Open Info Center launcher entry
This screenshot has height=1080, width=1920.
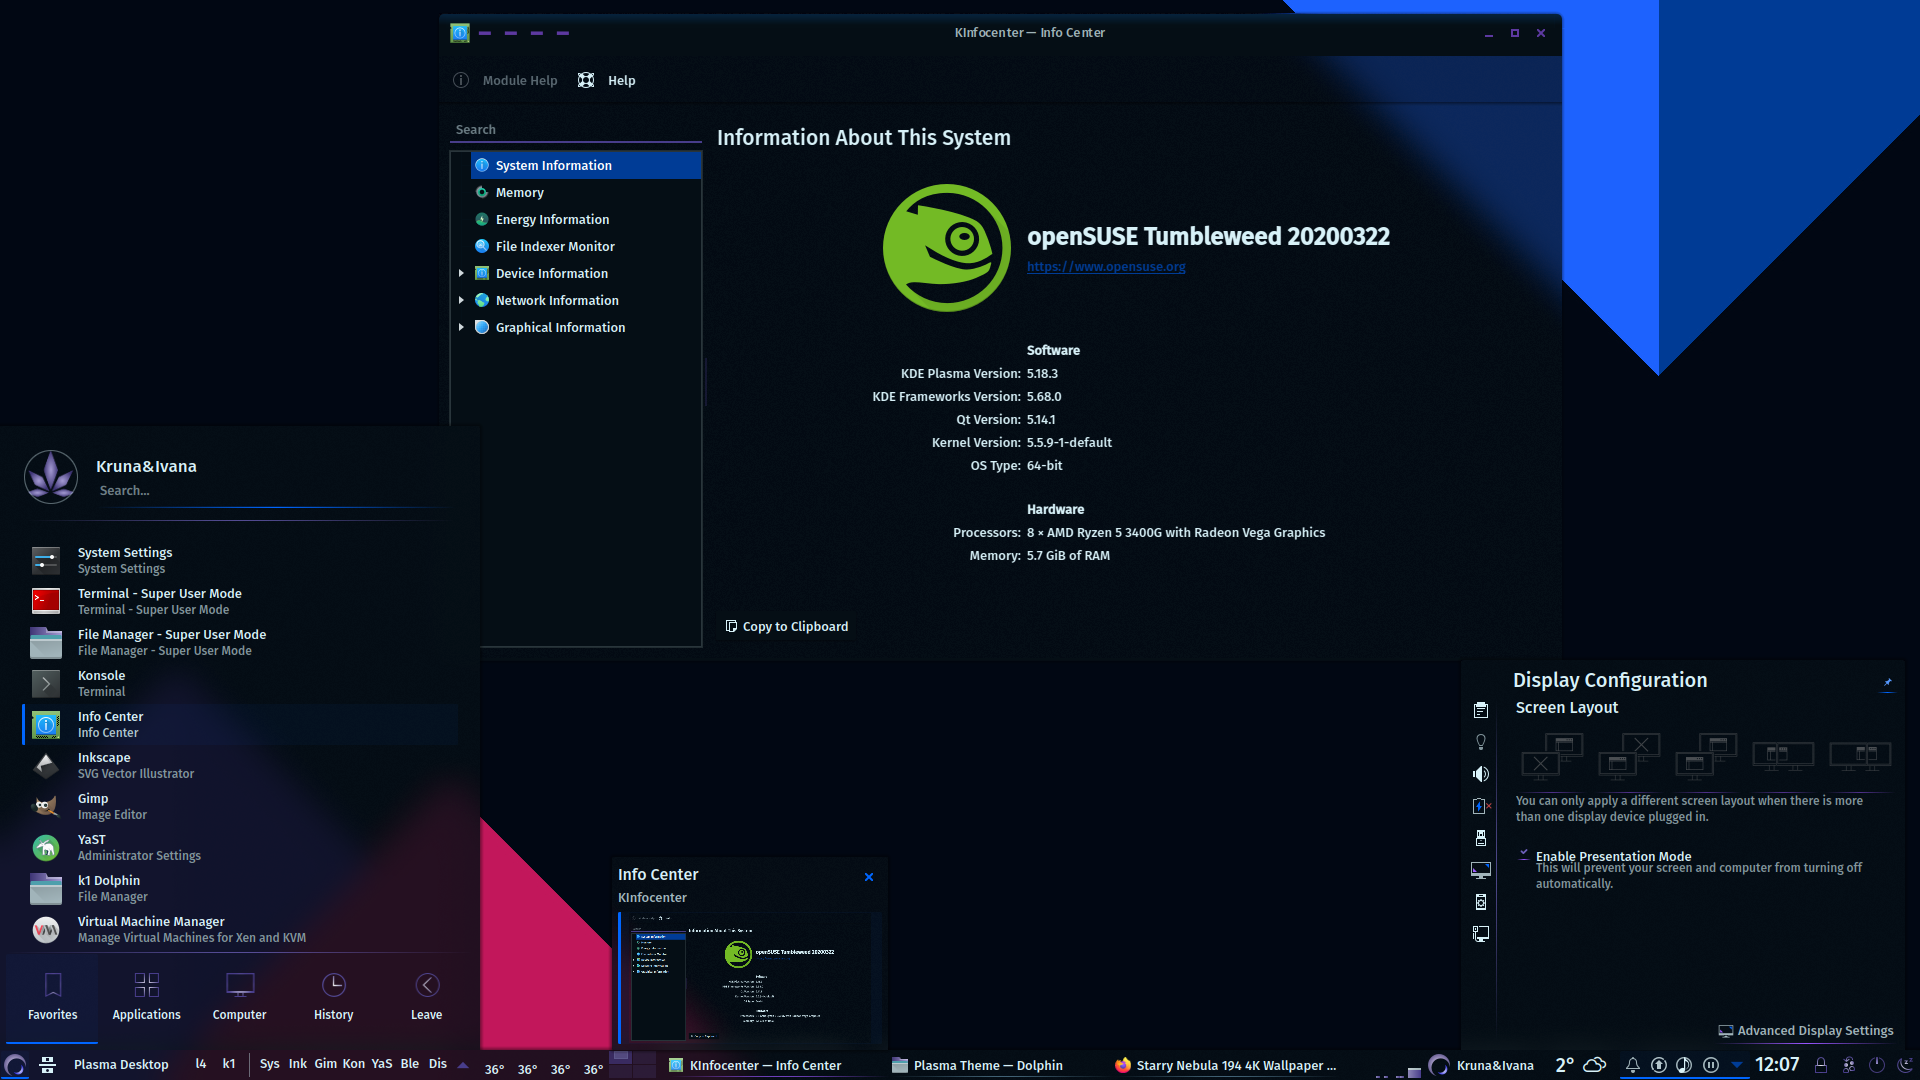[x=240, y=724]
